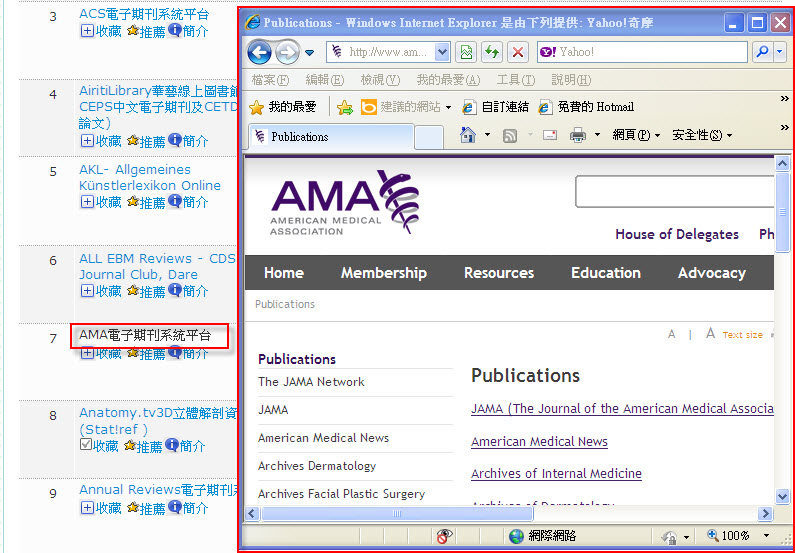Viewport: 795px width, 553px height.
Task: Refresh the page with green arrows icon
Action: point(492,52)
